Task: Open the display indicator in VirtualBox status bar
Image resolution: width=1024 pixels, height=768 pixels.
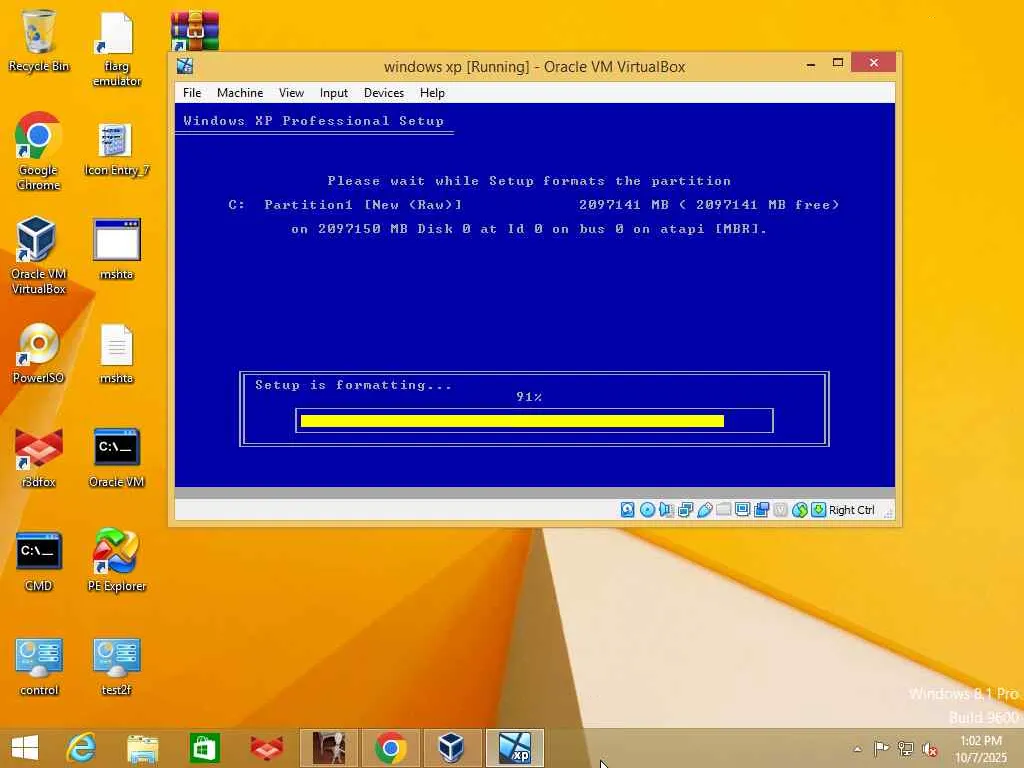Action: point(742,510)
